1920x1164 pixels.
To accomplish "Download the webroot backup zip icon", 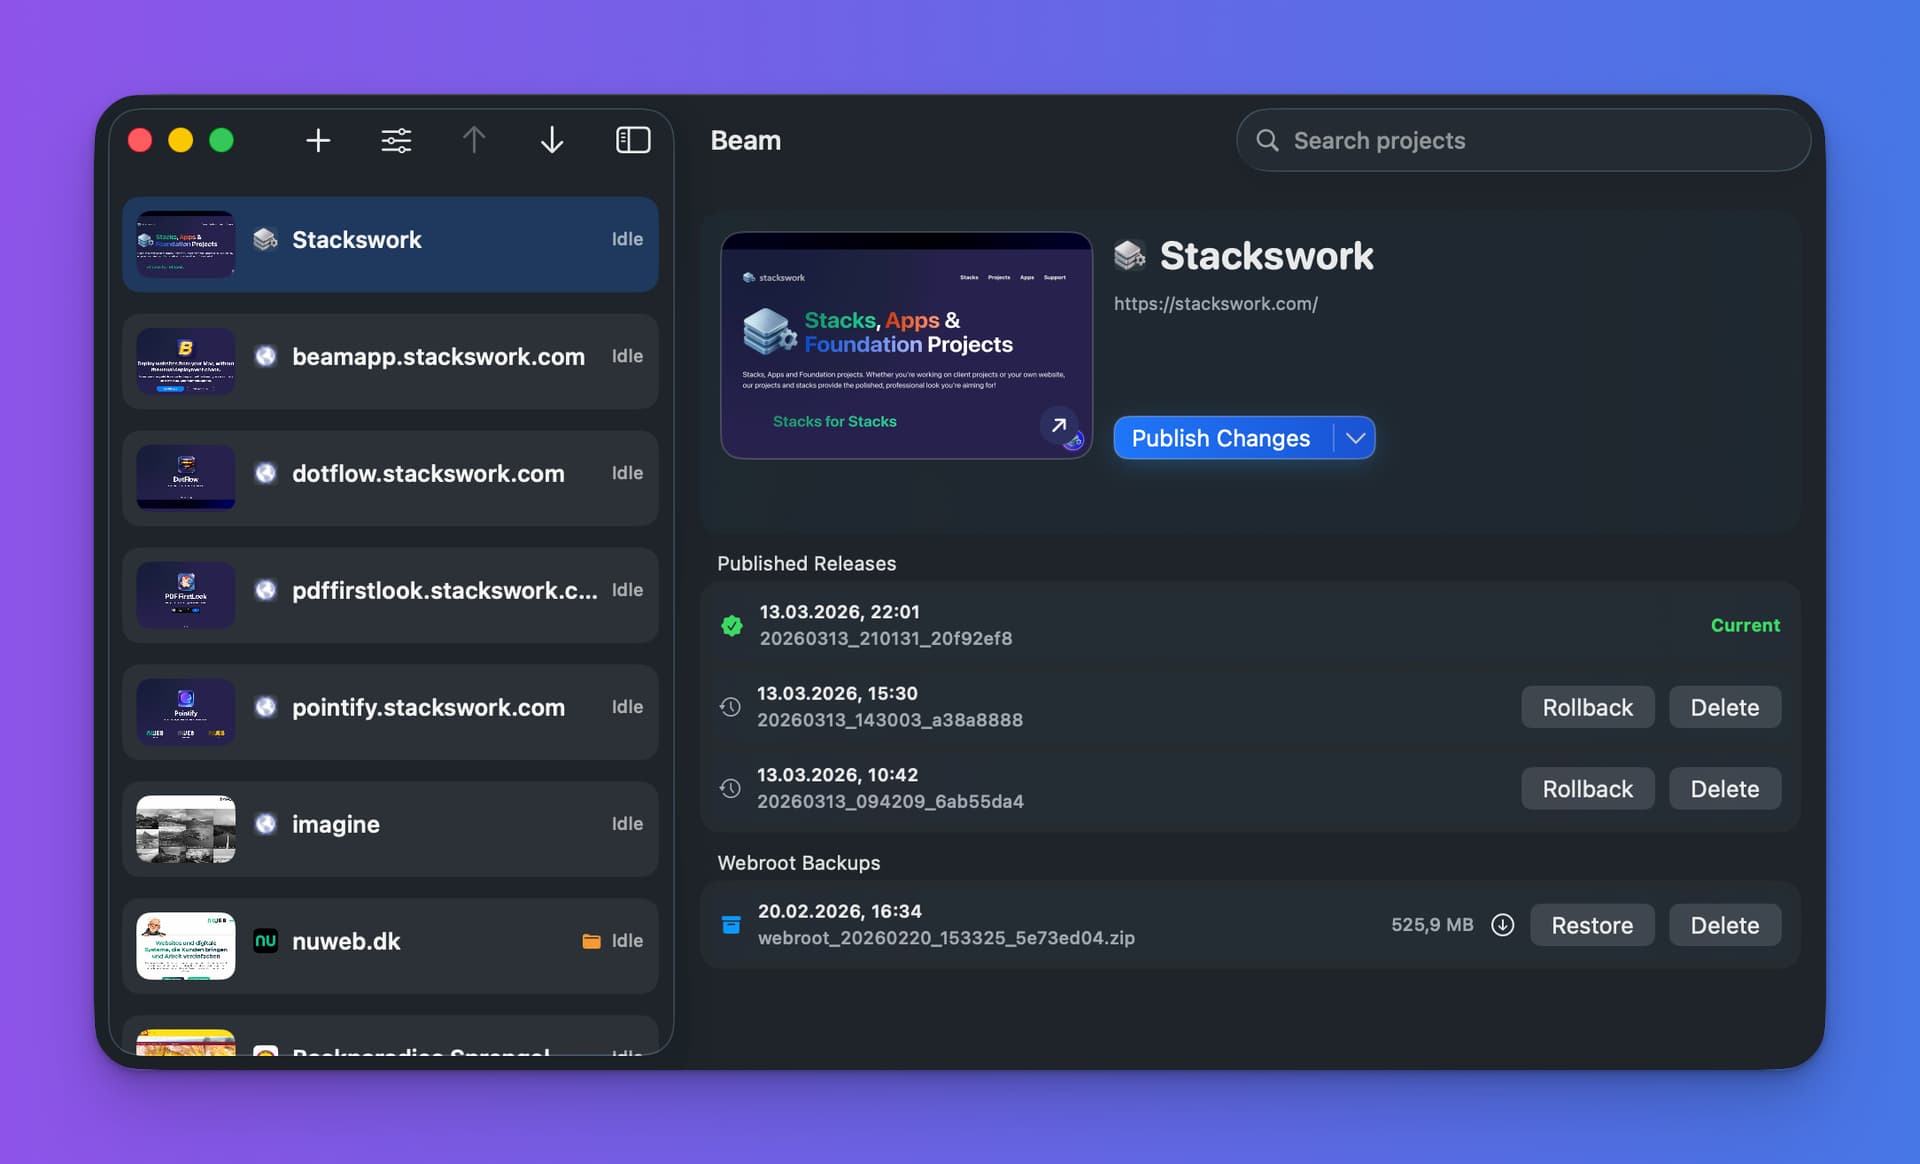I will 1502,925.
